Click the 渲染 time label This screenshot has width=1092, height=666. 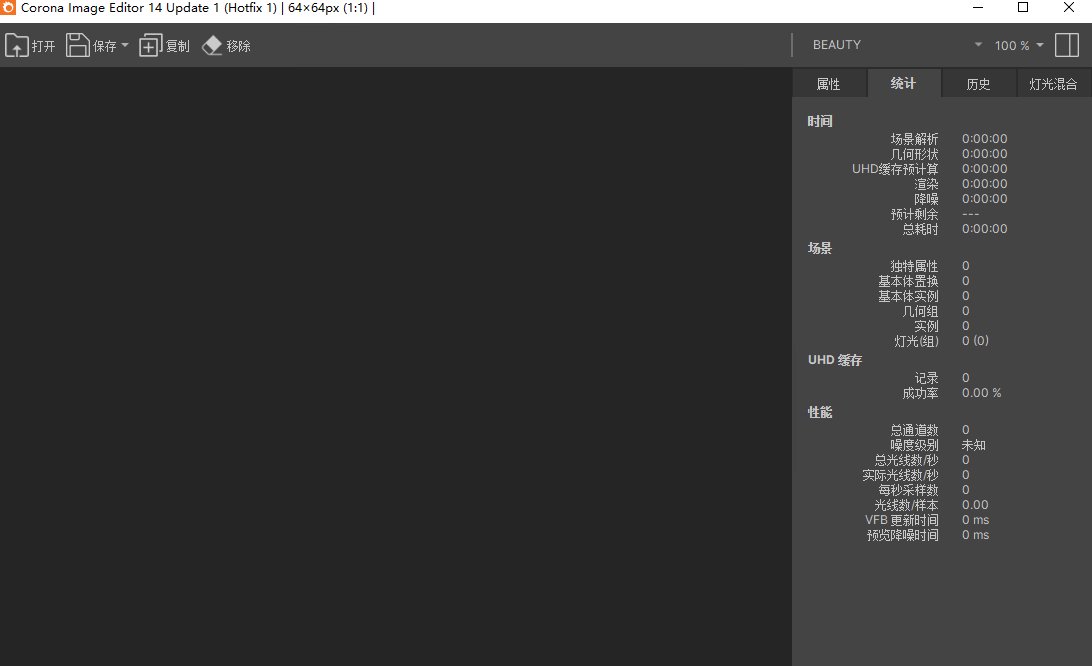[926, 184]
